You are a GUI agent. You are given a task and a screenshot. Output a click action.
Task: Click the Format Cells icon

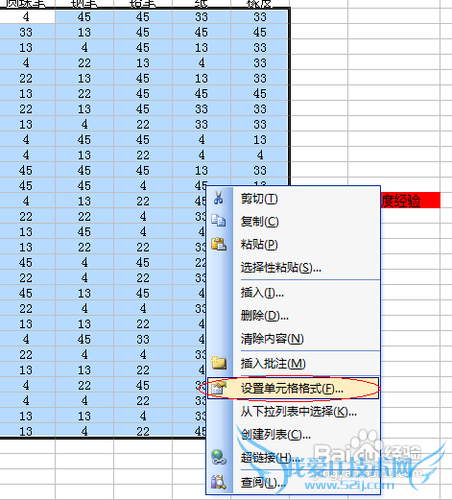[x=219, y=388]
